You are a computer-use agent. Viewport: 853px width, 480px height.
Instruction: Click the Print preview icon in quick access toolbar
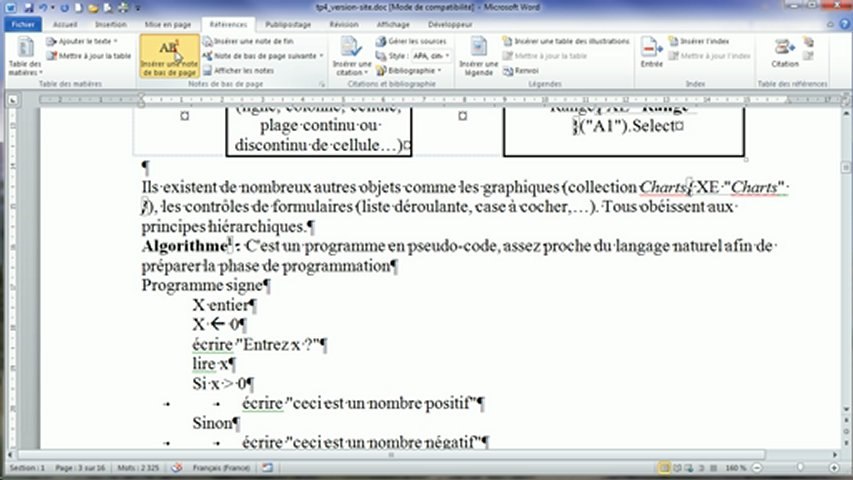[x=108, y=8]
